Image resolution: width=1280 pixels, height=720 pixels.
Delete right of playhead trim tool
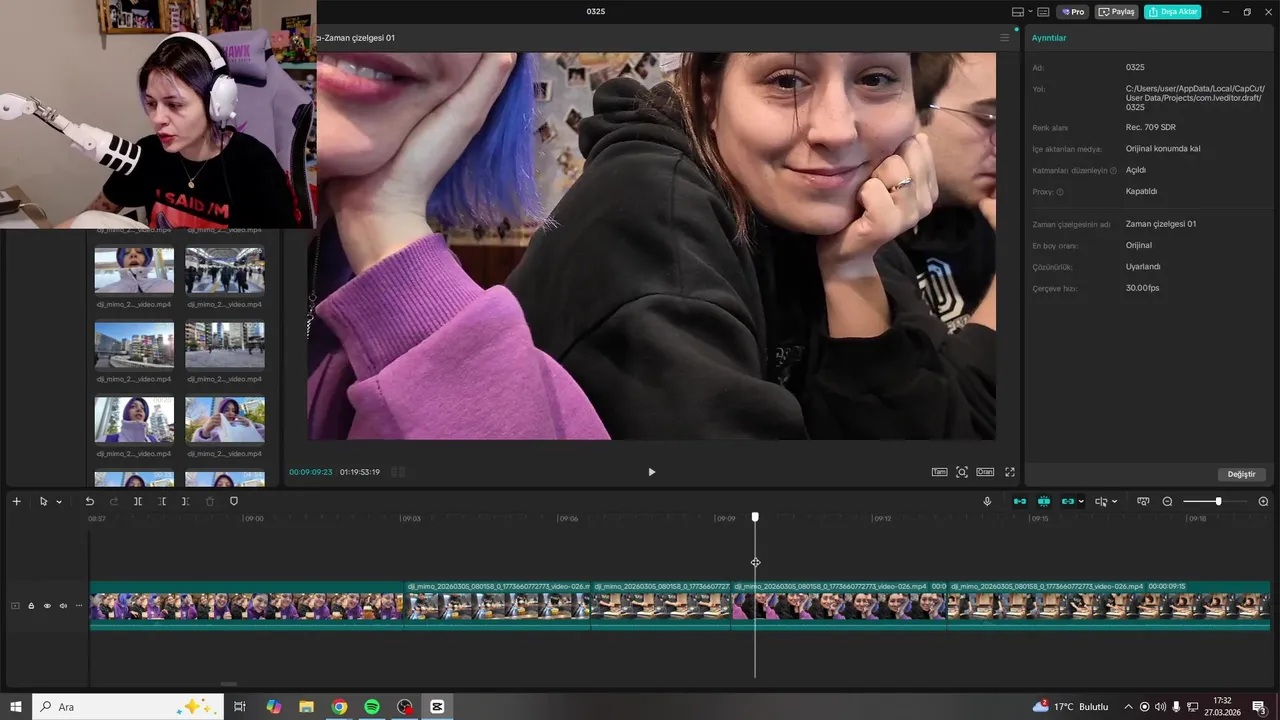(185, 501)
